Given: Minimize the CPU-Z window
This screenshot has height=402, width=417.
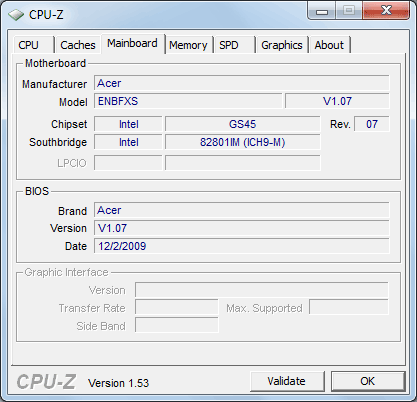Looking at the screenshot, I should click(322, 11).
